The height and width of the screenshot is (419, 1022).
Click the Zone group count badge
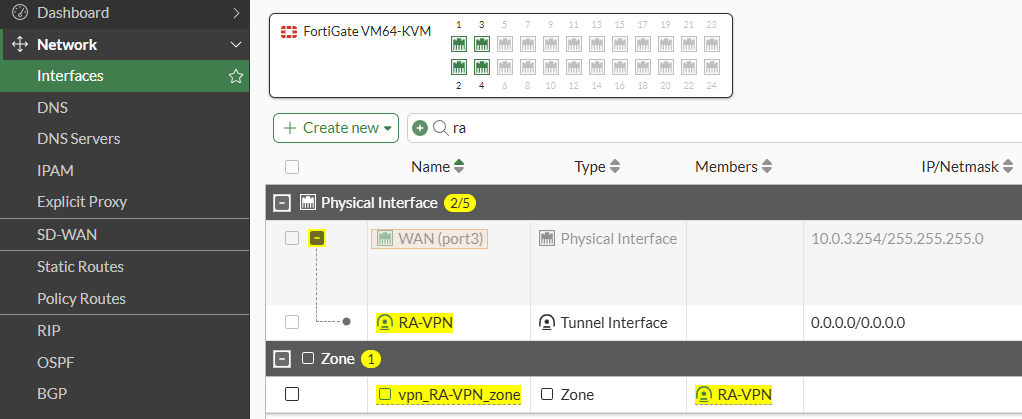pyautogui.click(x=371, y=359)
